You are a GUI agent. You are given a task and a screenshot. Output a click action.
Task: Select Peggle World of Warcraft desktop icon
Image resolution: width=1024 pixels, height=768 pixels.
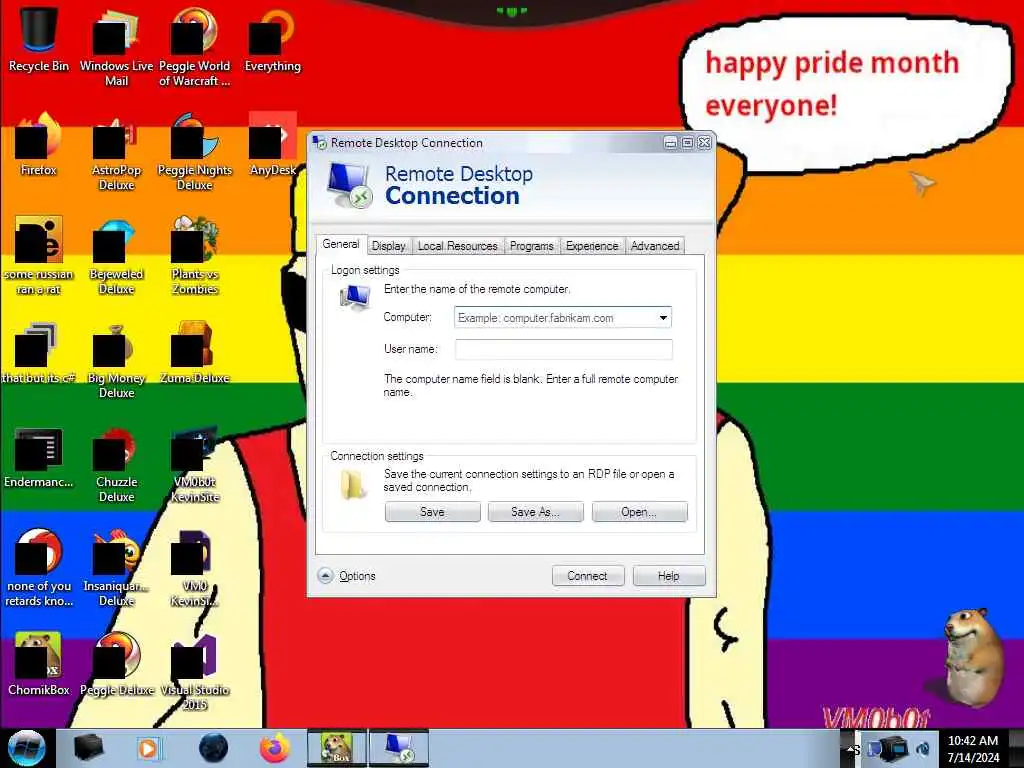[195, 46]
